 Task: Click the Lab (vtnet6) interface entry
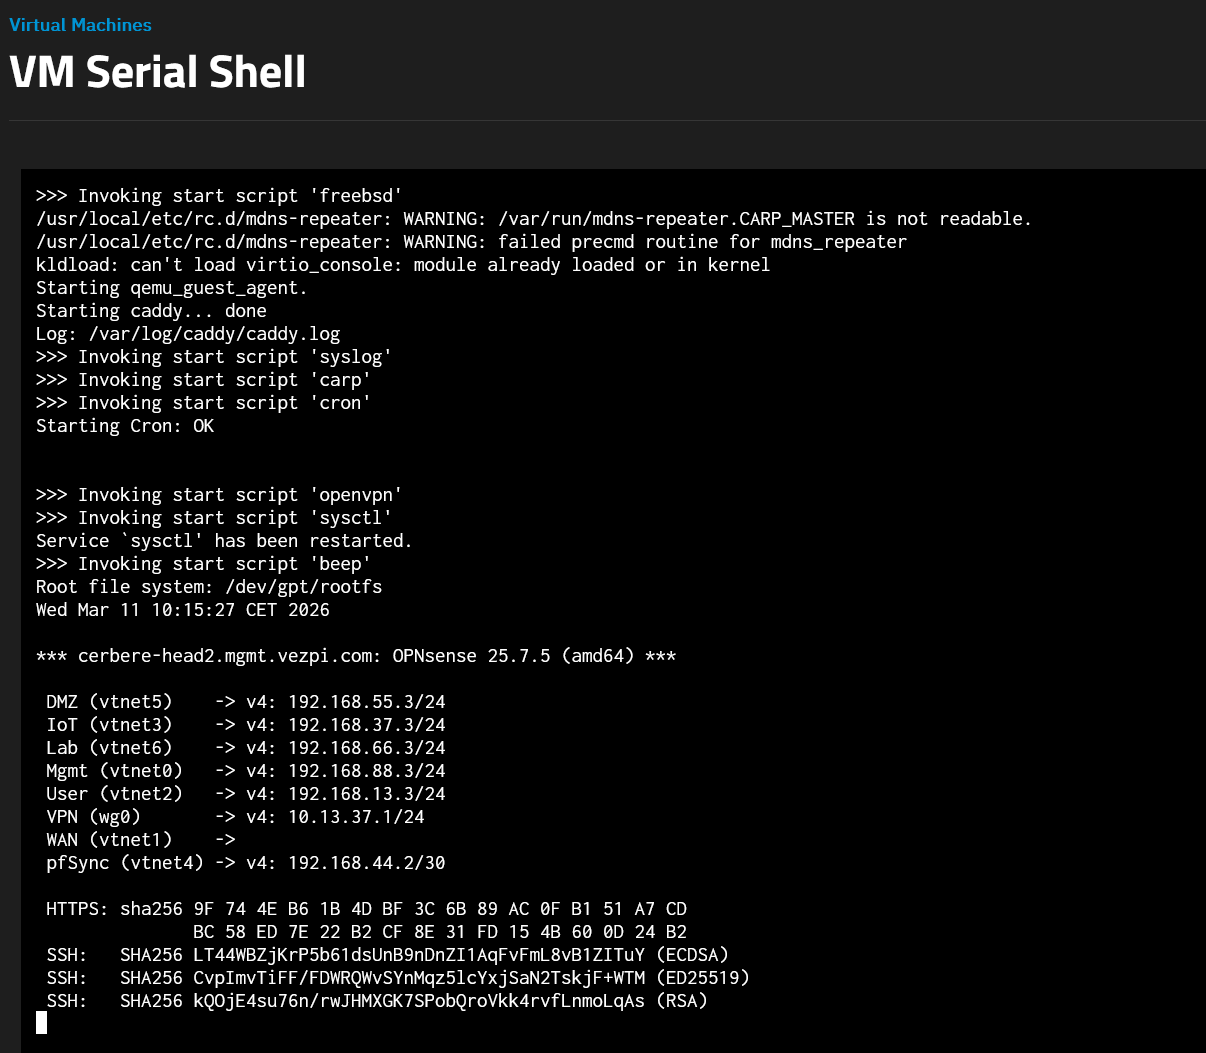click(x=109, y=748)
